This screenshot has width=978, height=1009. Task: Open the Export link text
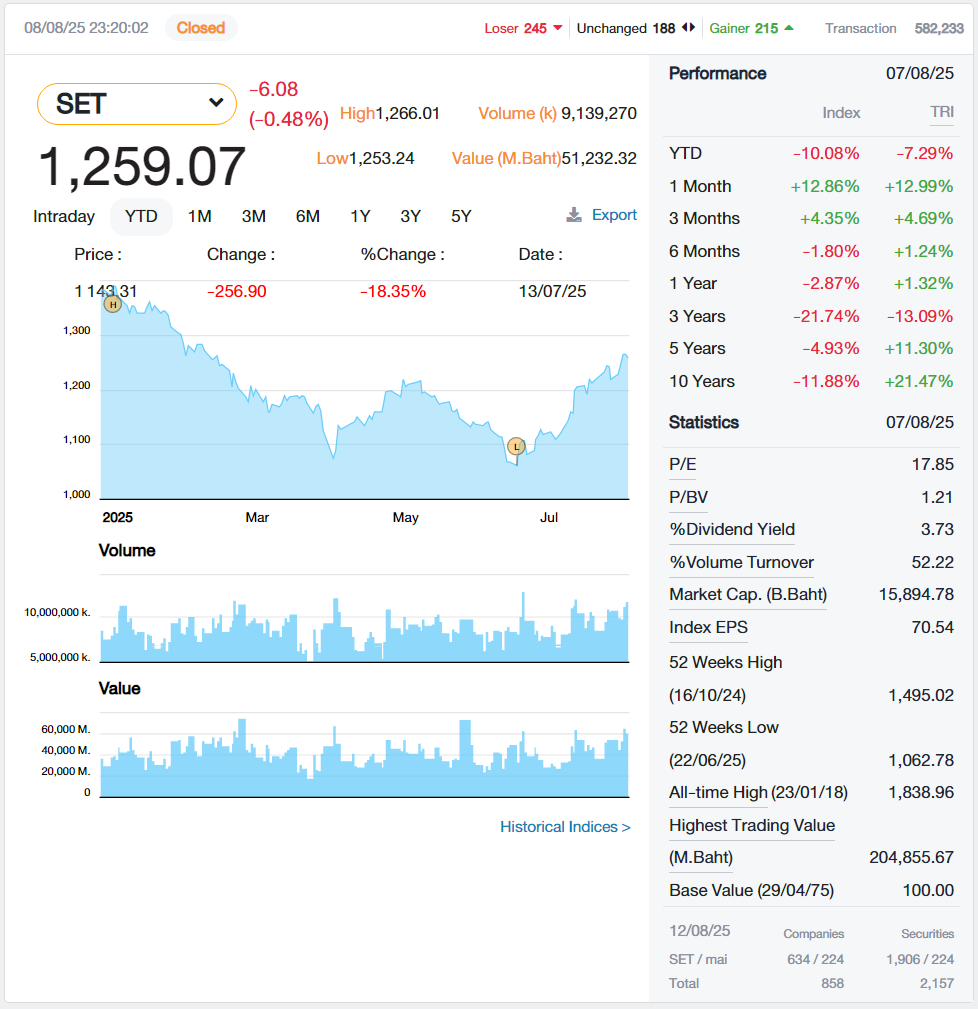pos(614,215)
